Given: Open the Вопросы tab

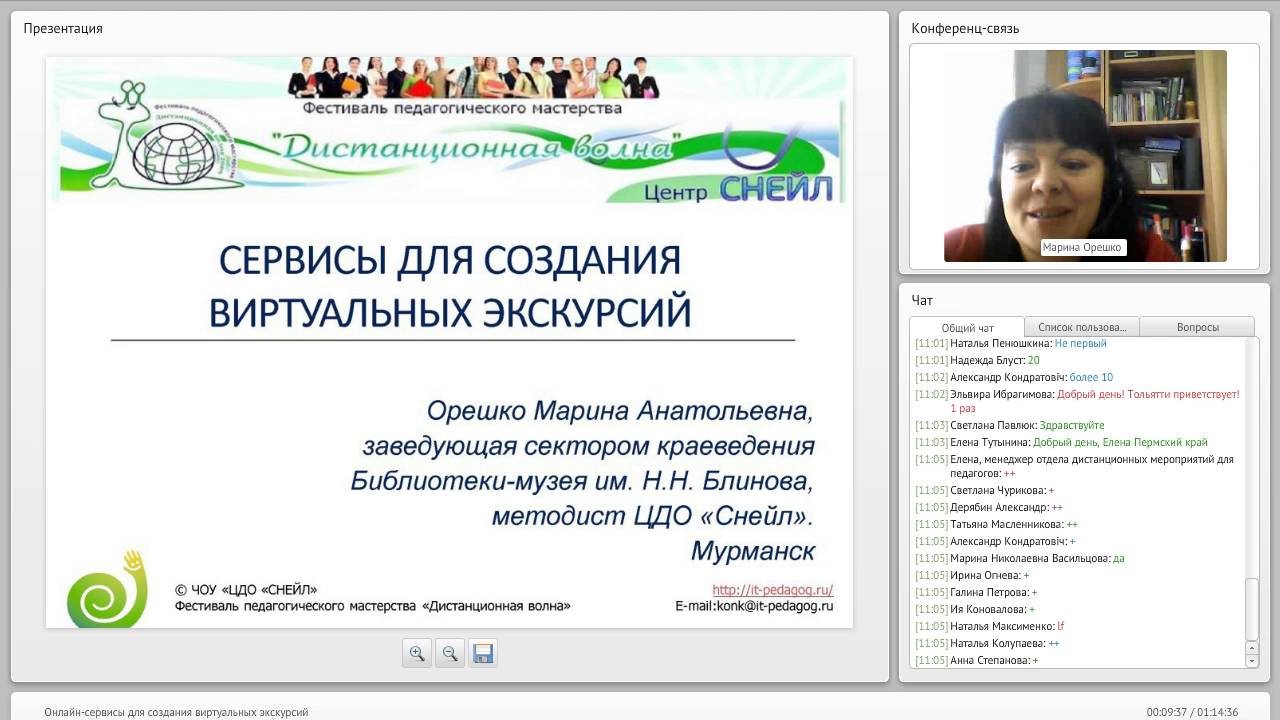Looking at the screenshot, I should 1197,327.
